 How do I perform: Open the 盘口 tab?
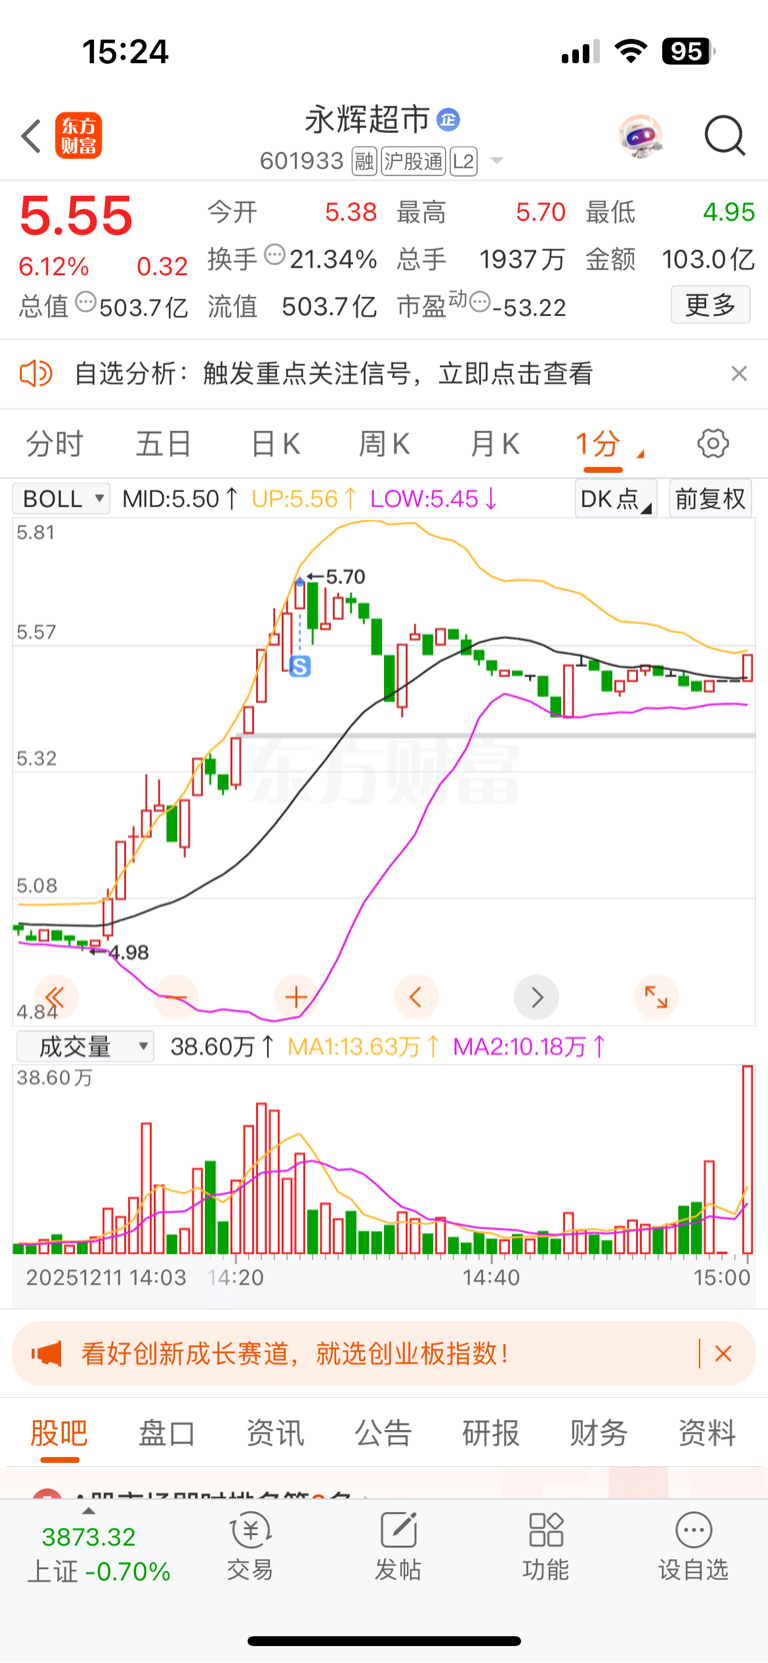167,1432
